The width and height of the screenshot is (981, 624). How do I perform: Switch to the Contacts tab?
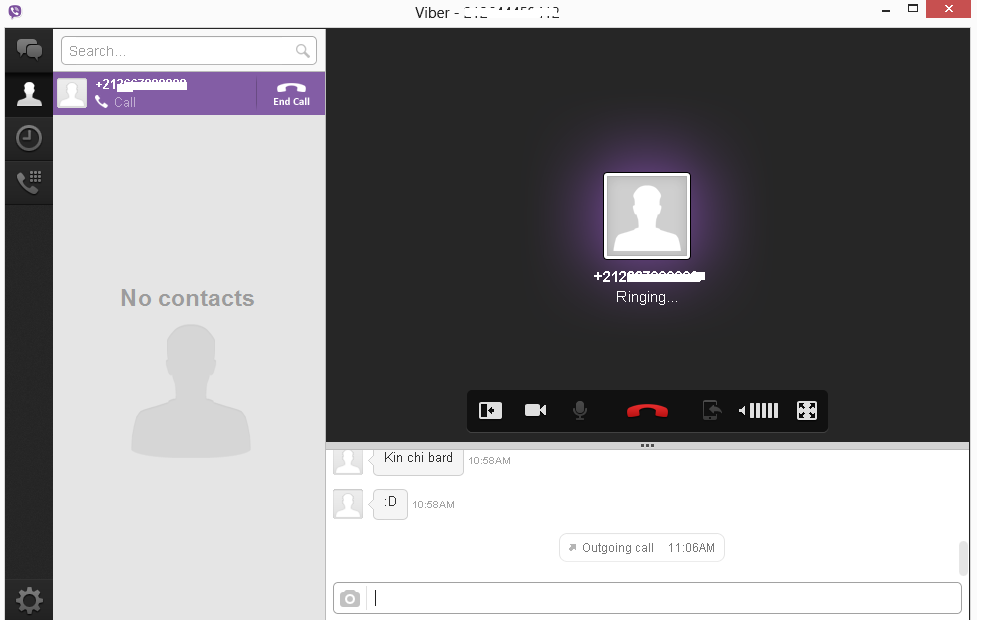(x=28, y=94)
